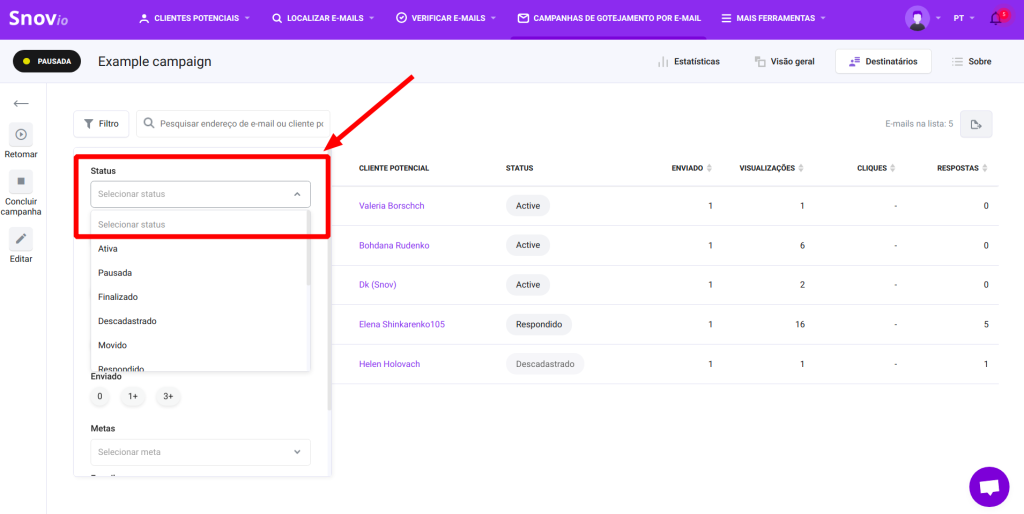1024x514 pixels.
Task: Sort by the Cliques column
Action: tap(876, 169)
